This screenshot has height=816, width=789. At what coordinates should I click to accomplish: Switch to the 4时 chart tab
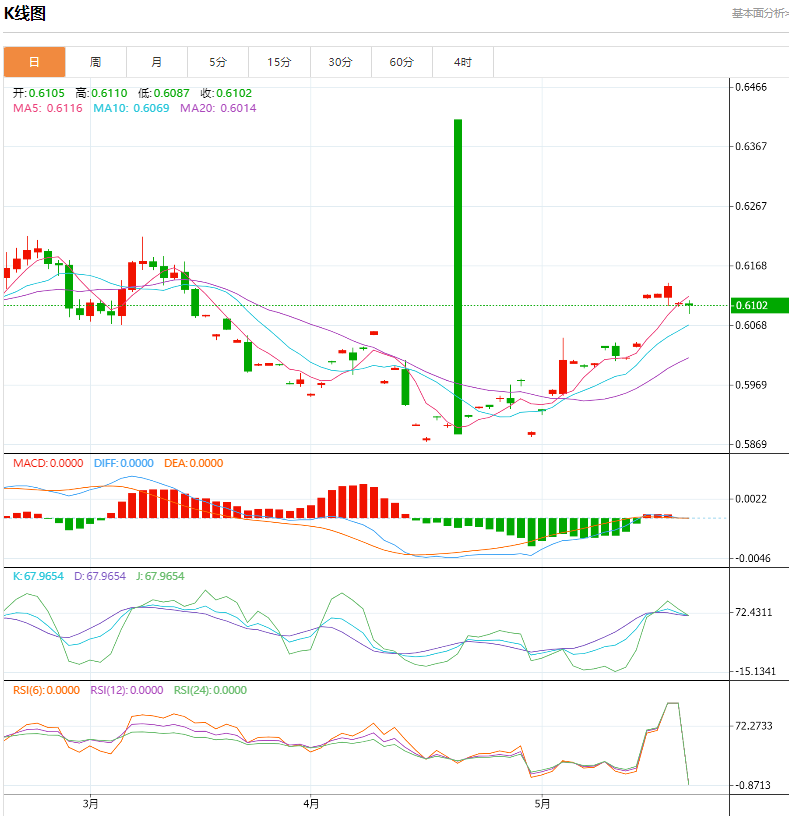(x=462, y=62)
